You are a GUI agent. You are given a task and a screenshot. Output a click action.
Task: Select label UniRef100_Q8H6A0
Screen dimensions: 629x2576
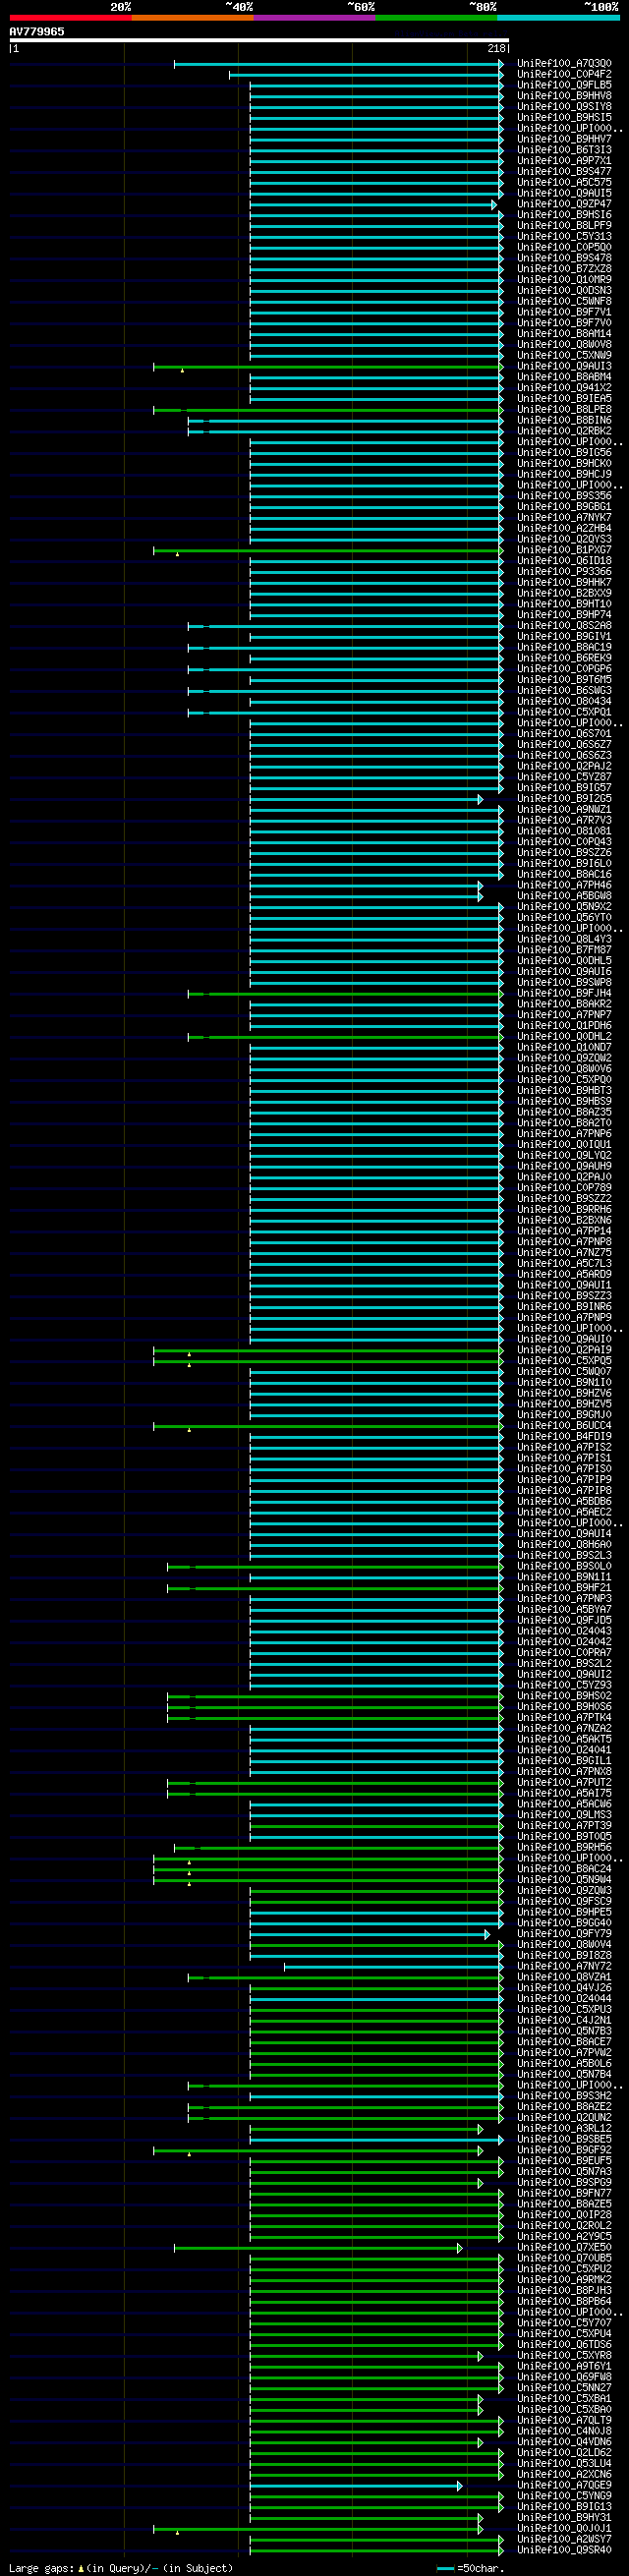point(564,1545)
